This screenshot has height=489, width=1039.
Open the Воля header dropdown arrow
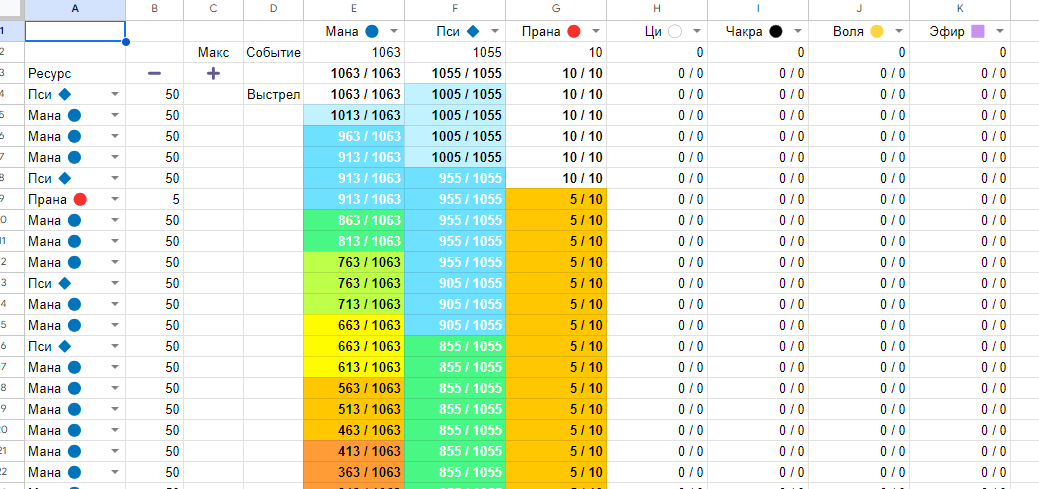[896, 32]
